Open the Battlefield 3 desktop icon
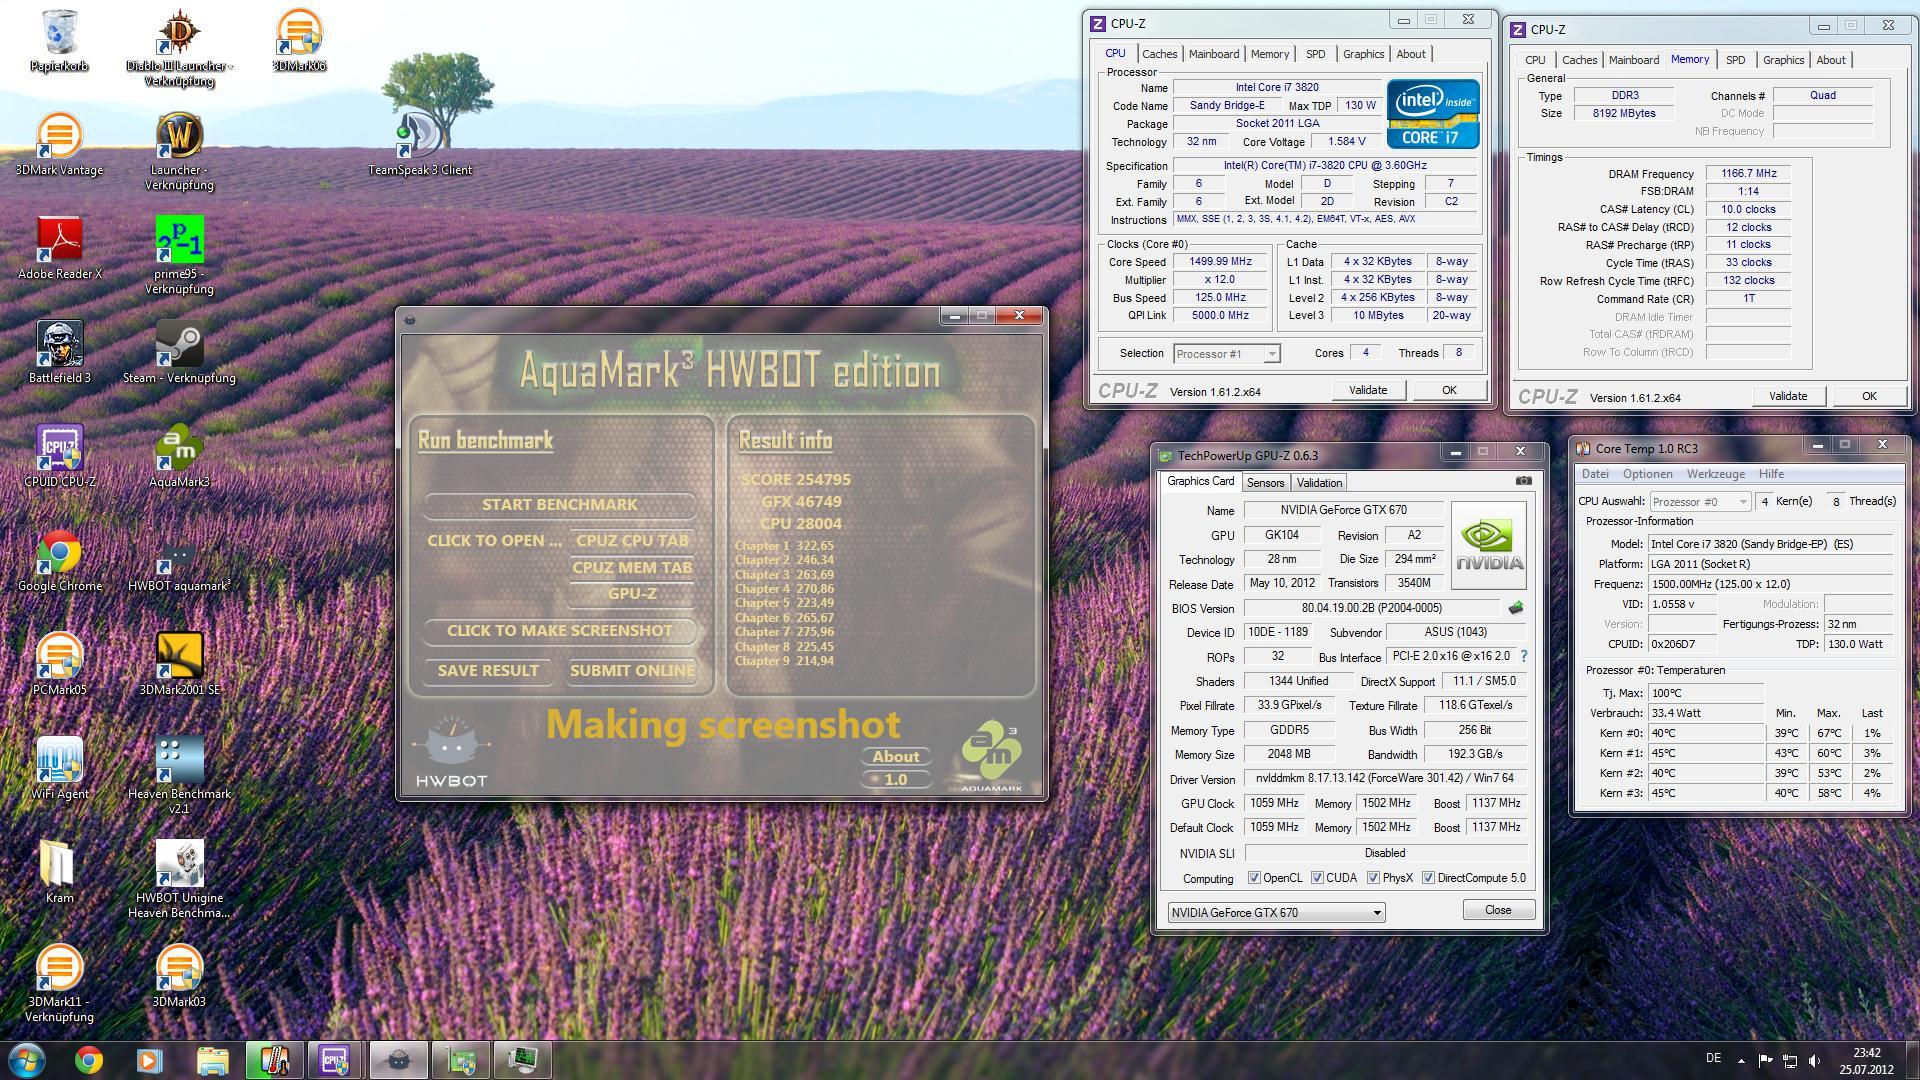 pyautogui.click(x=60, y=352)
